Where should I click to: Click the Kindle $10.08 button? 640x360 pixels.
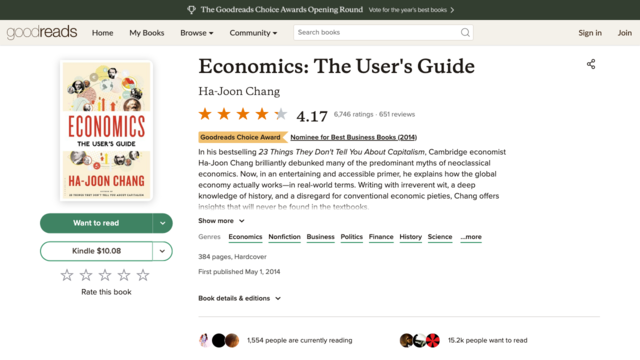click(x=96, y=251)
